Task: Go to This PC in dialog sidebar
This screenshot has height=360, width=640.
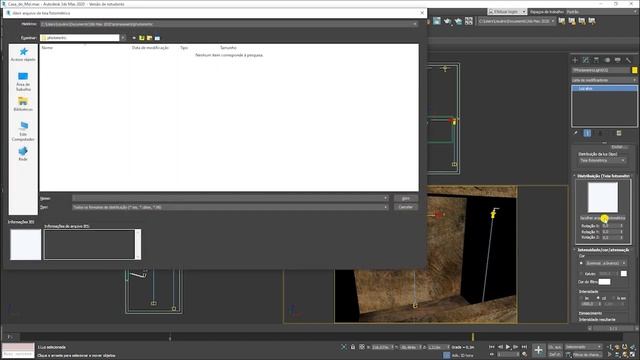Action: [23, 131]
